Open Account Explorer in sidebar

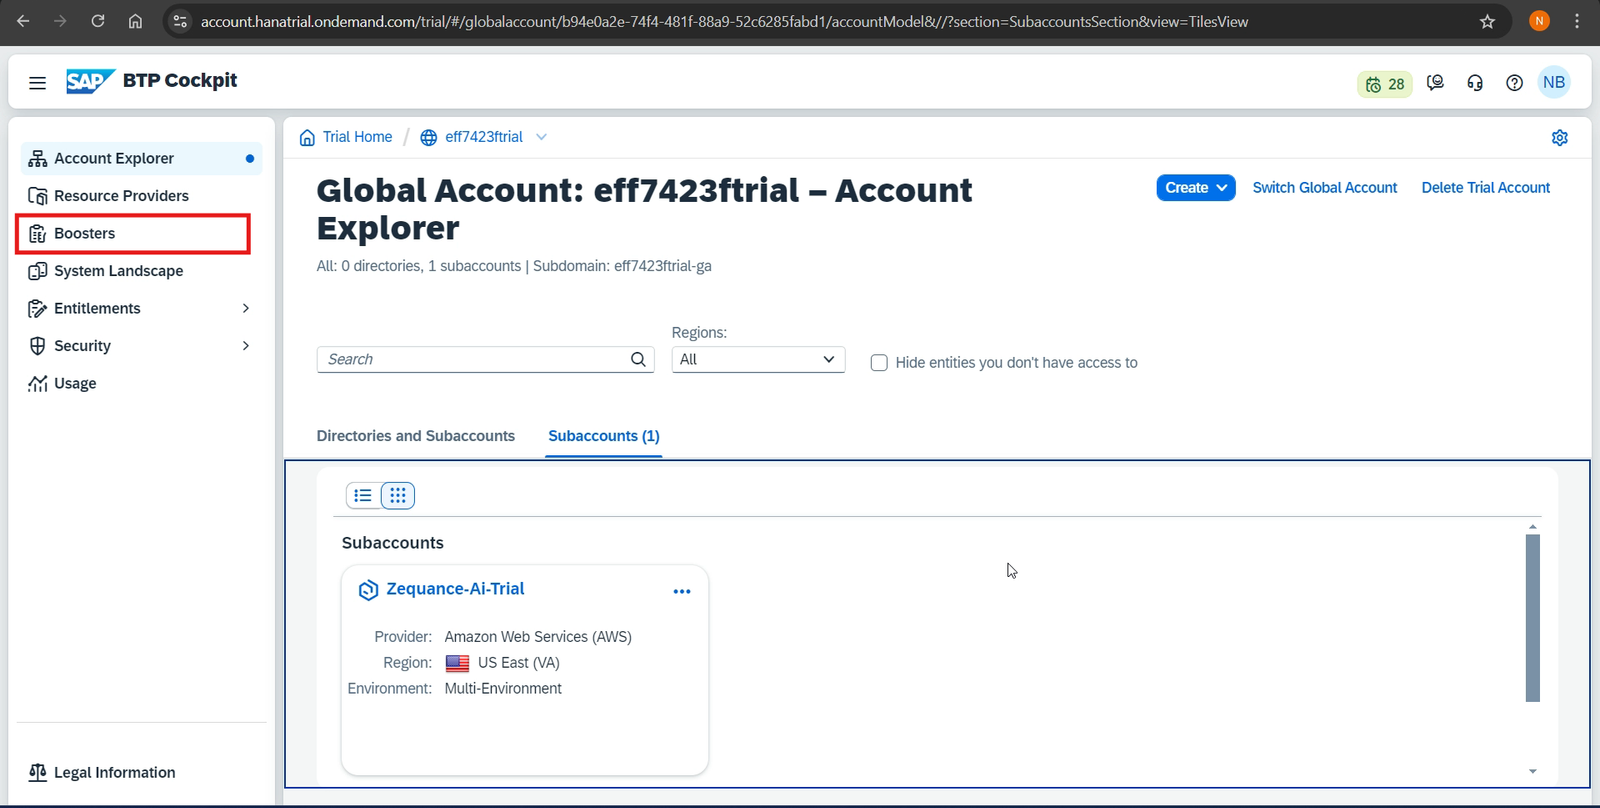[x=141, y=158]
